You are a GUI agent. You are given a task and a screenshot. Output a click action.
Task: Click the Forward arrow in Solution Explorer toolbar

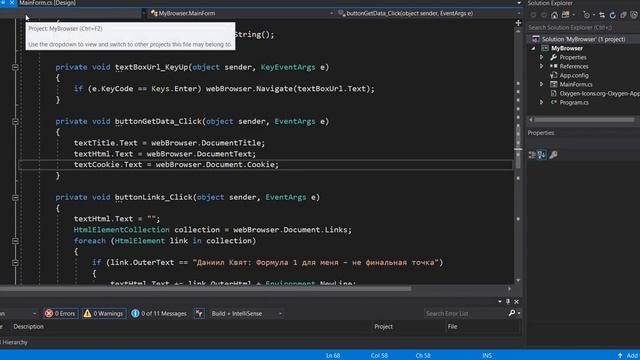(x=544, y=15)
